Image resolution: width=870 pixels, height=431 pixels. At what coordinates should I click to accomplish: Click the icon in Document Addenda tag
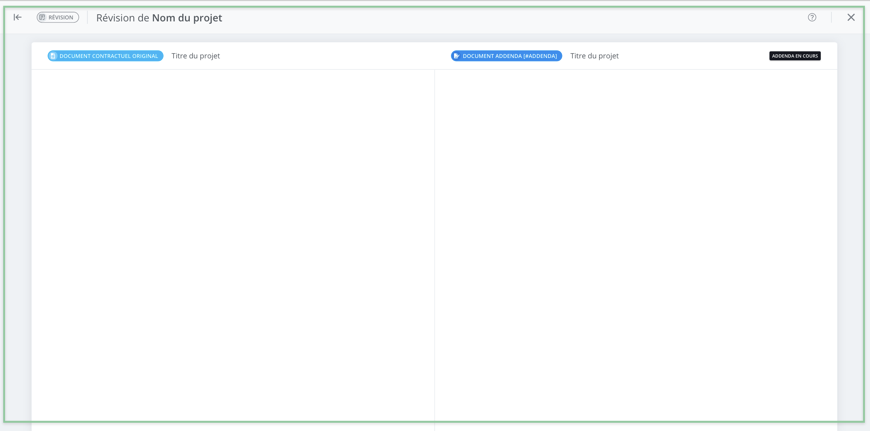pos(457,56)
